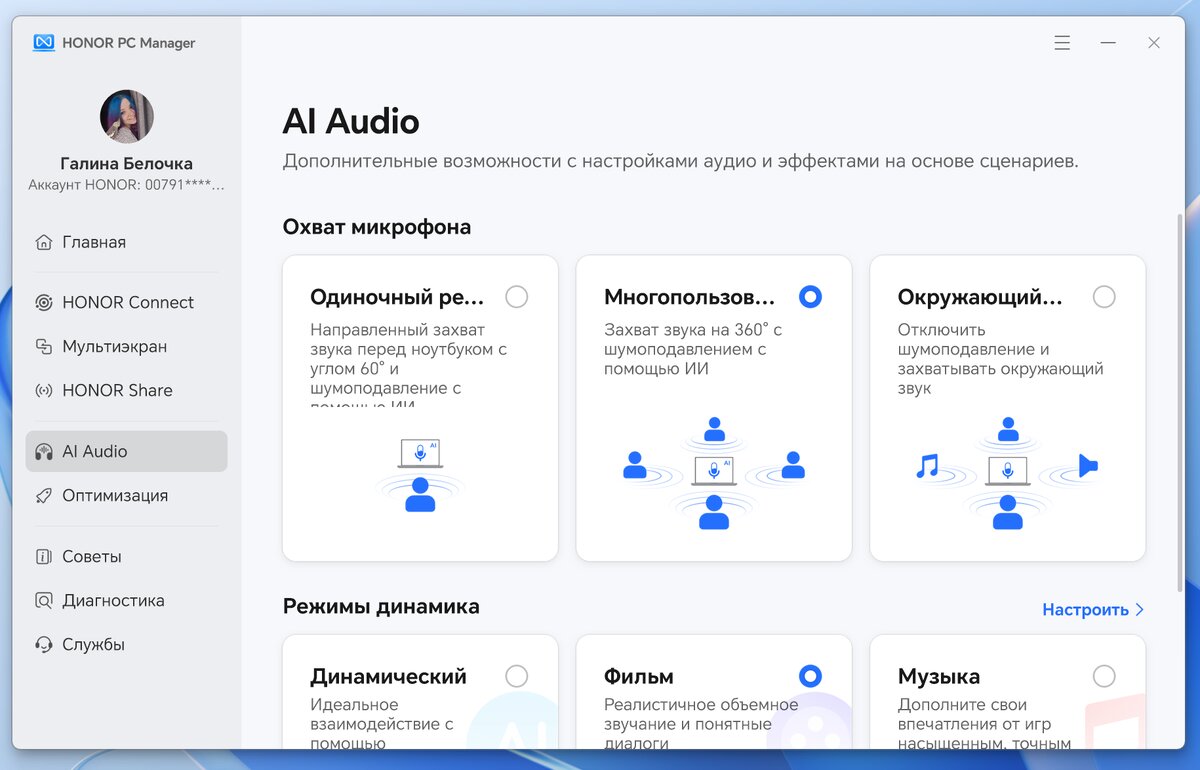Open the Службы section
This screenshot has width=1200, height=770.
pyautogui.click(x=126, y=644)
